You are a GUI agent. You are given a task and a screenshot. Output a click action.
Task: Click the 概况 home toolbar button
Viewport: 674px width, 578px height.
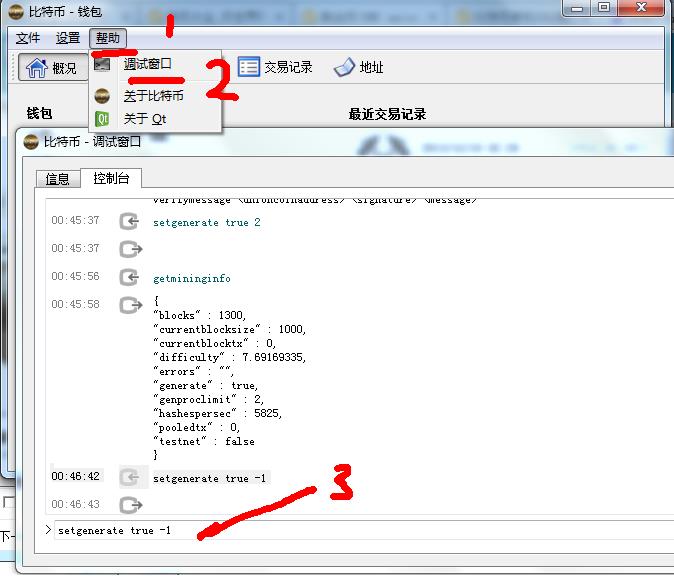coord(52,67)
